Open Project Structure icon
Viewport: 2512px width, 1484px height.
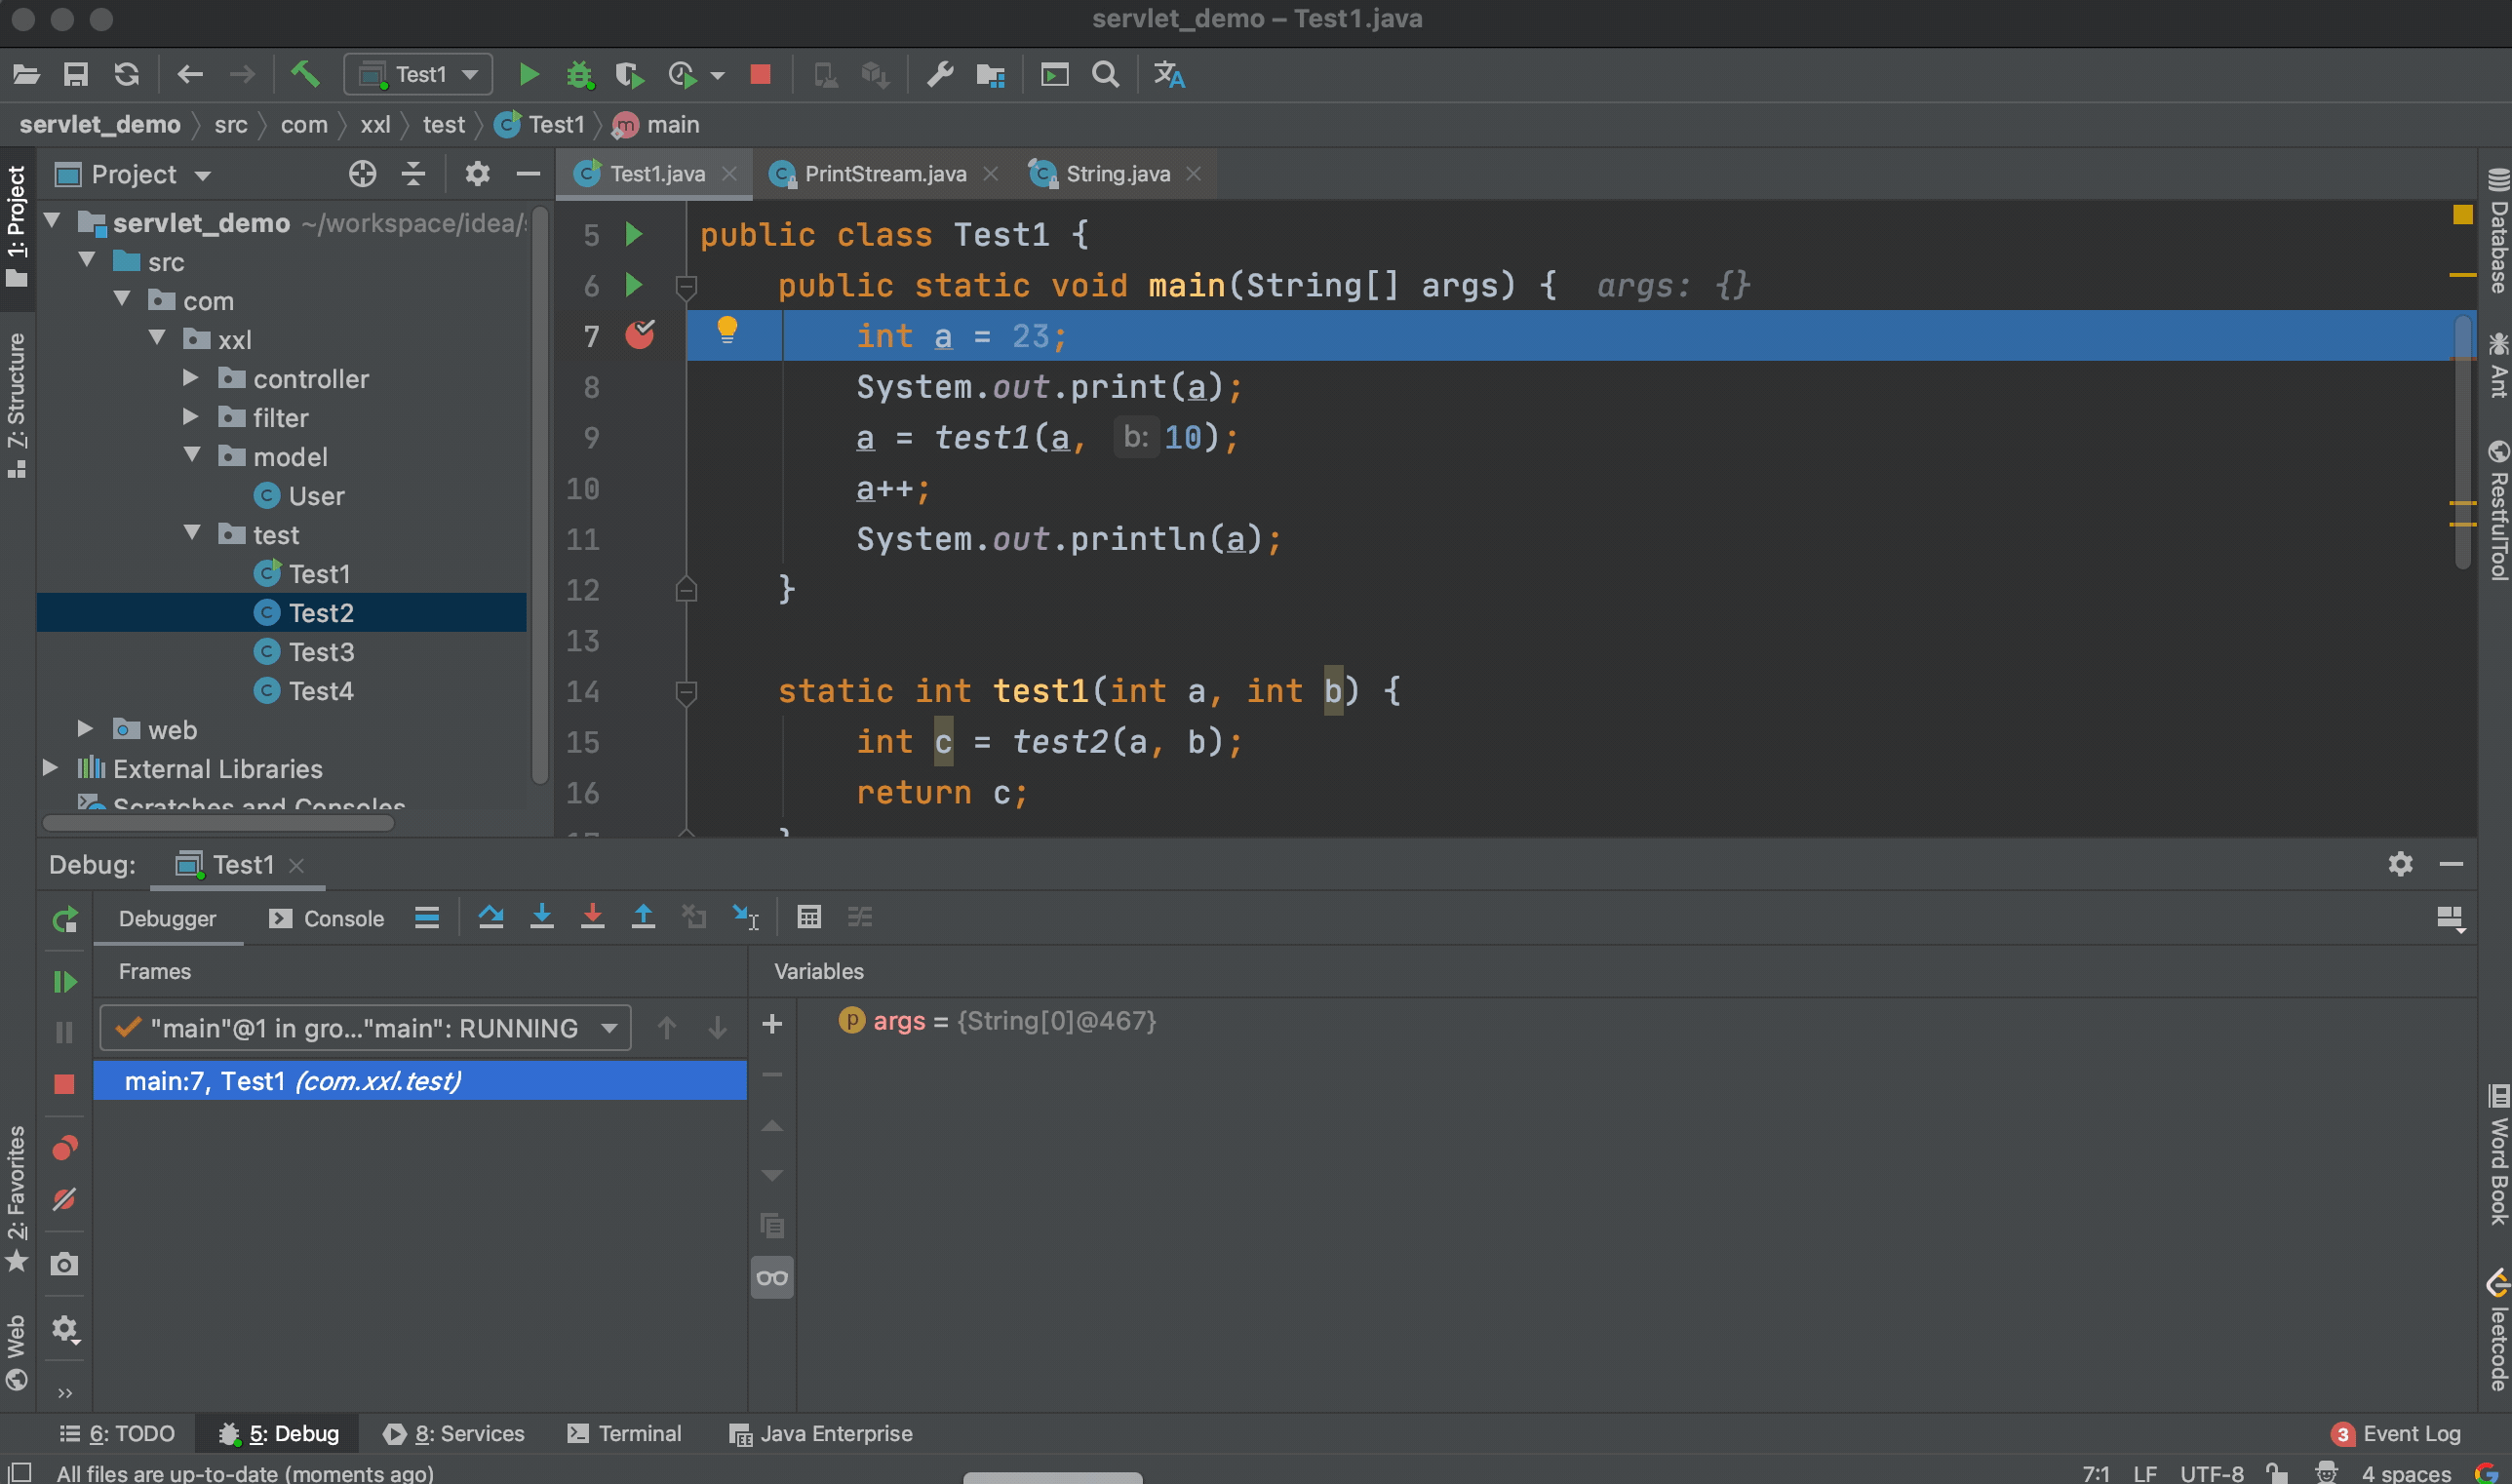(990, 75)
